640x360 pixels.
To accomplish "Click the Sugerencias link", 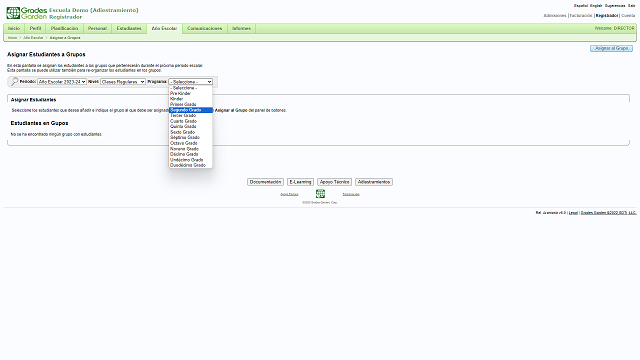I will pos(615,6).
